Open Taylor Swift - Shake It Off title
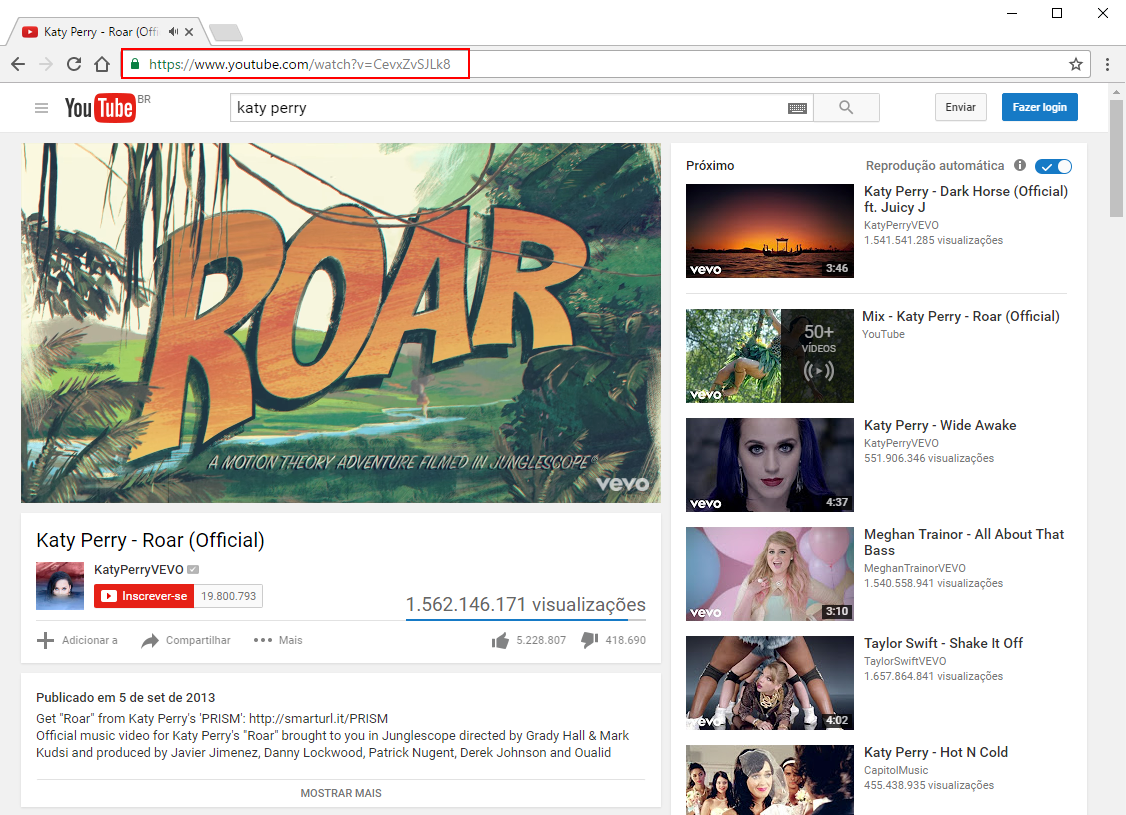The height and width of the screenshot is (815, 1126). coord(944,643)
